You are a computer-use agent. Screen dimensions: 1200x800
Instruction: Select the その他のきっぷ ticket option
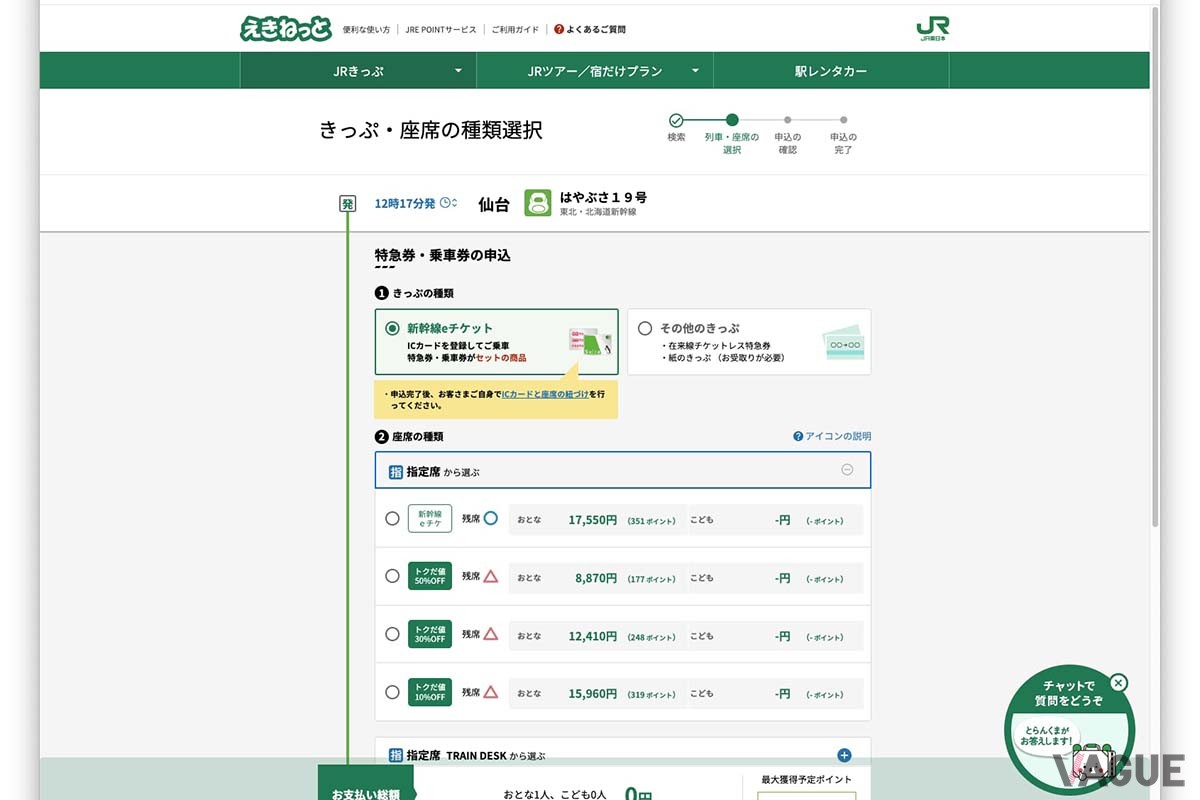[645, 329]
